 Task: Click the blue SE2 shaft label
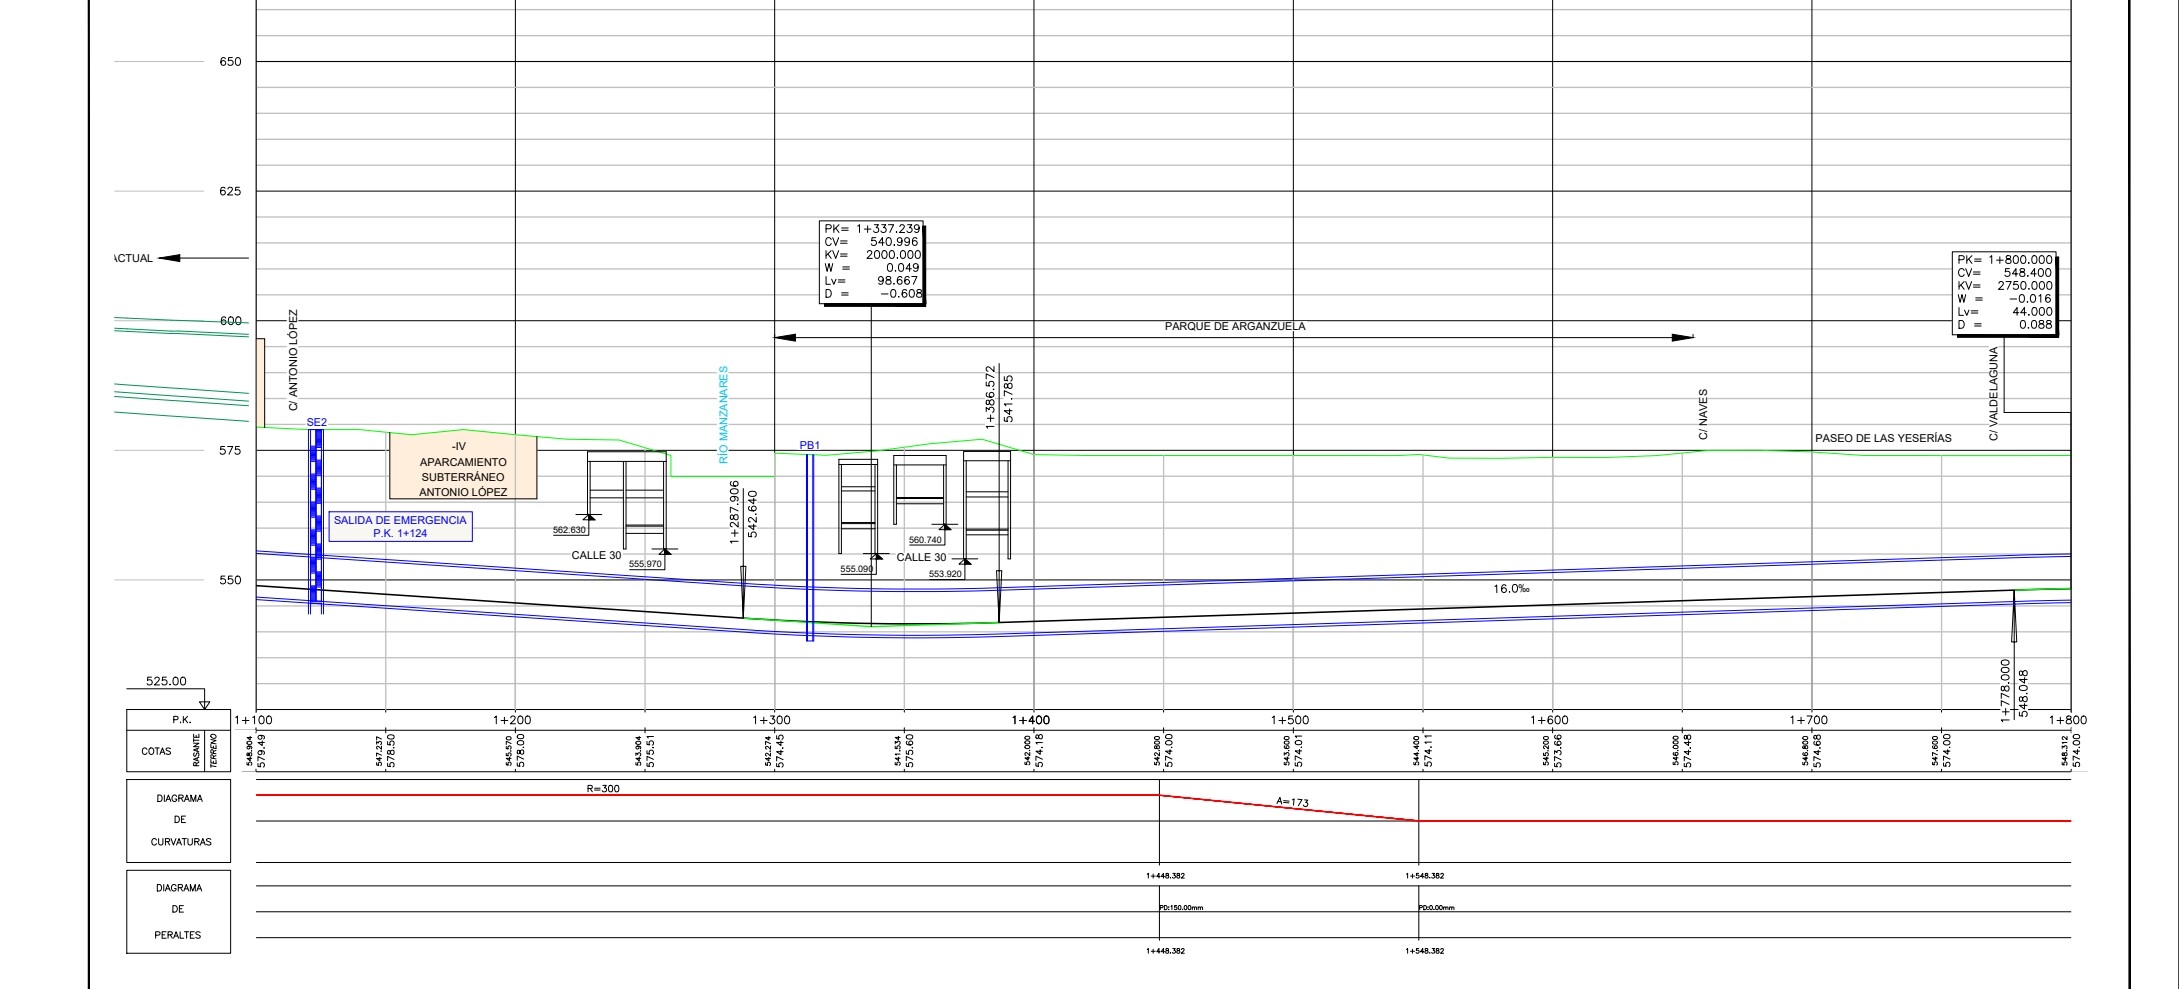pyautogui.click(x=316, y=423)
